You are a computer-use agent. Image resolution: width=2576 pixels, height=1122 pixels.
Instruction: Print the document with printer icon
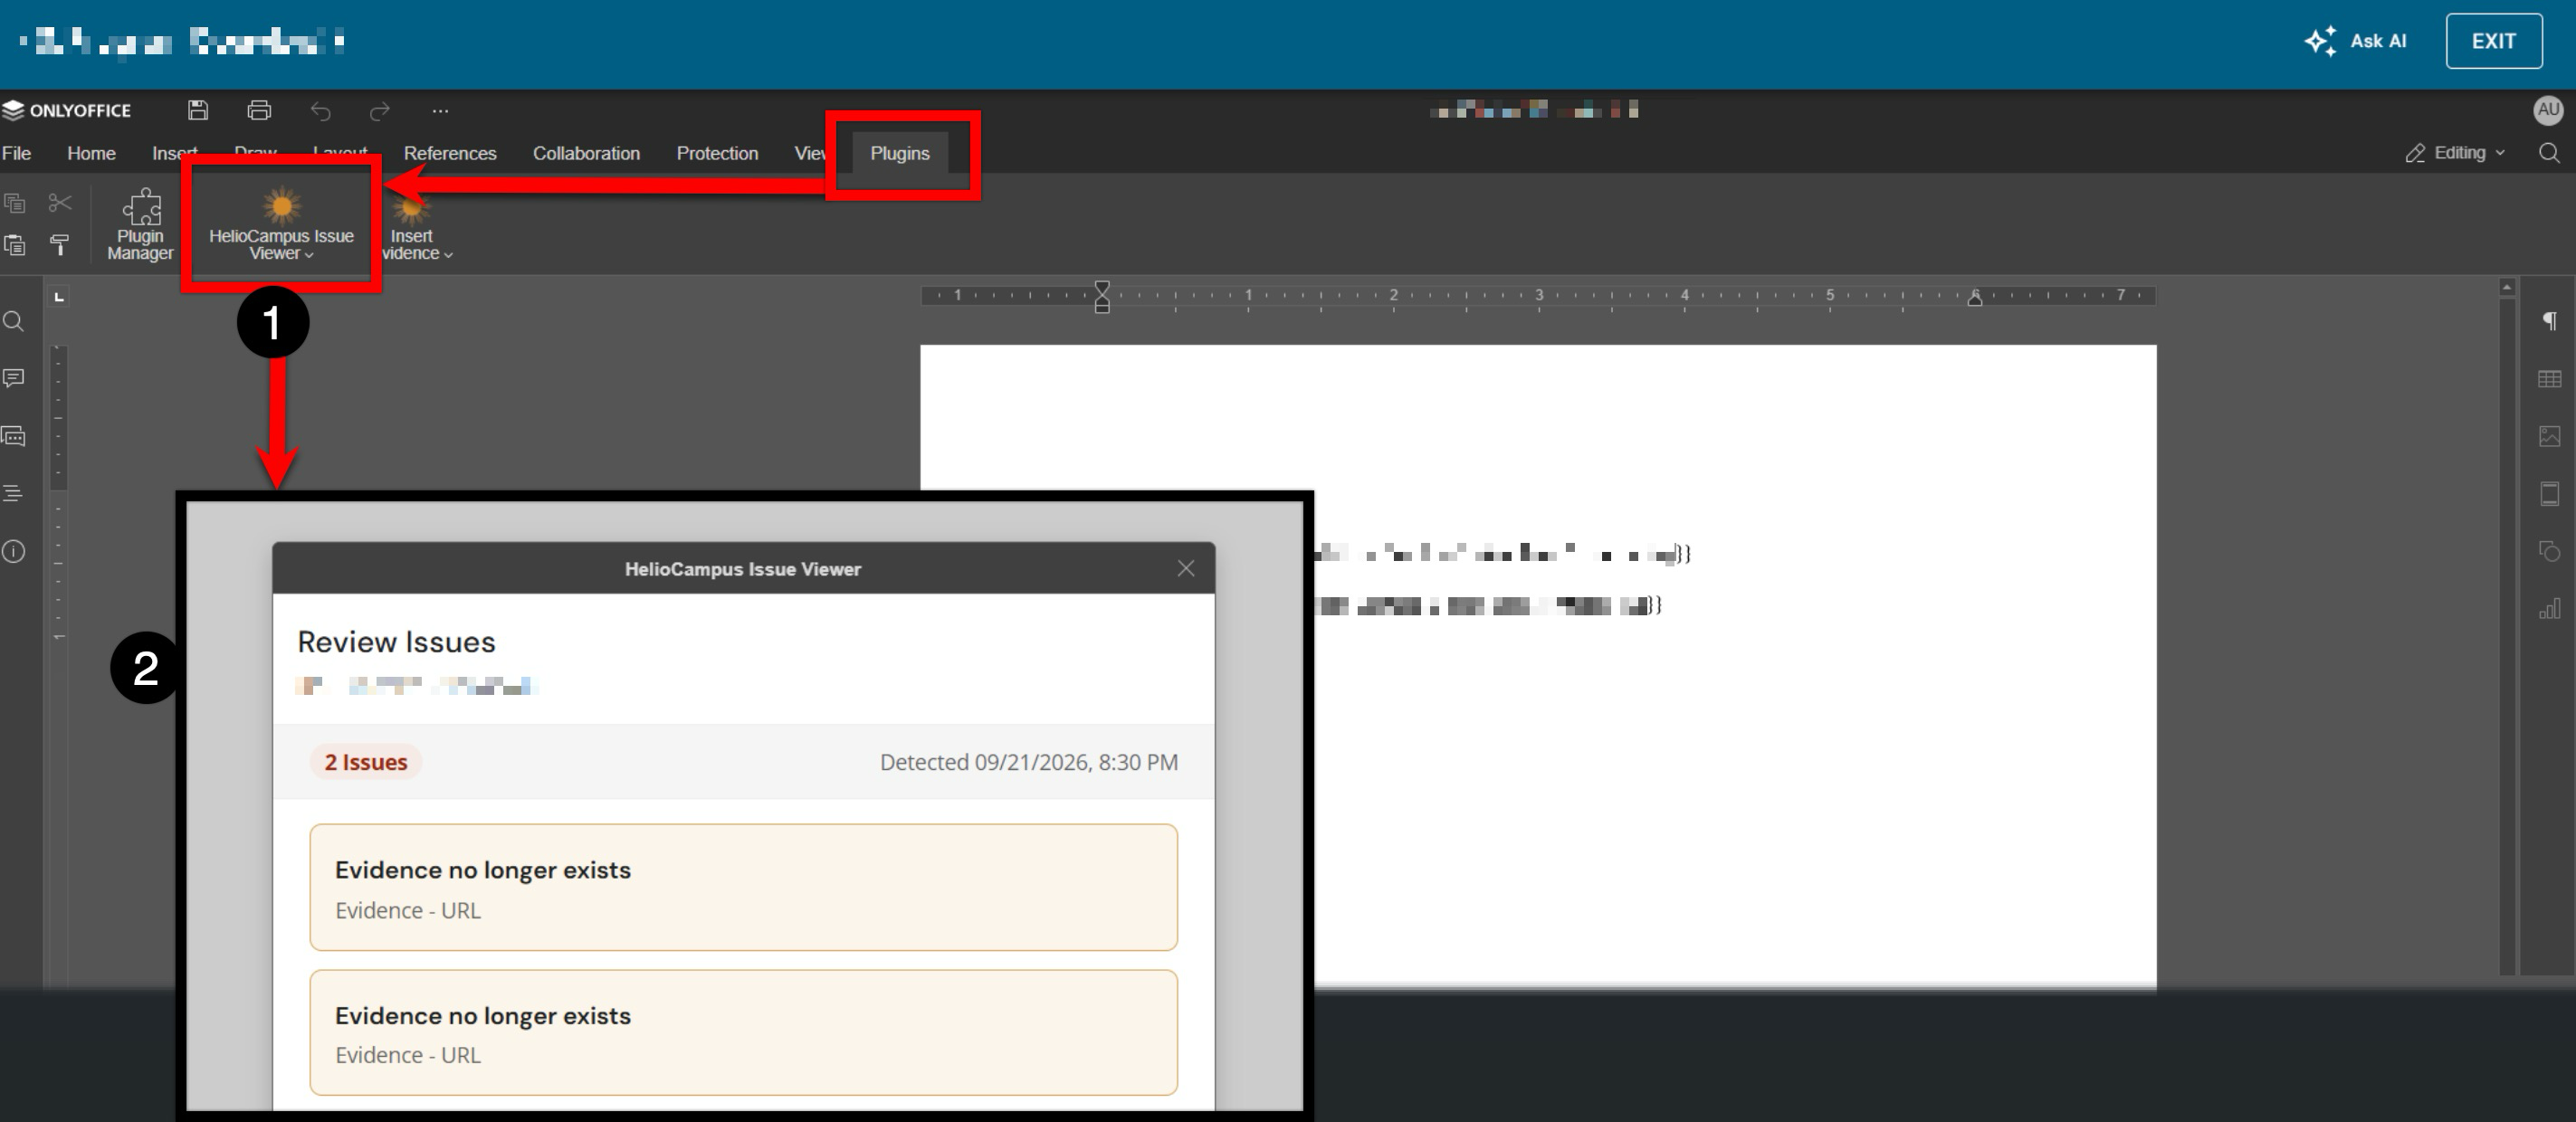(x=259, y=110)
